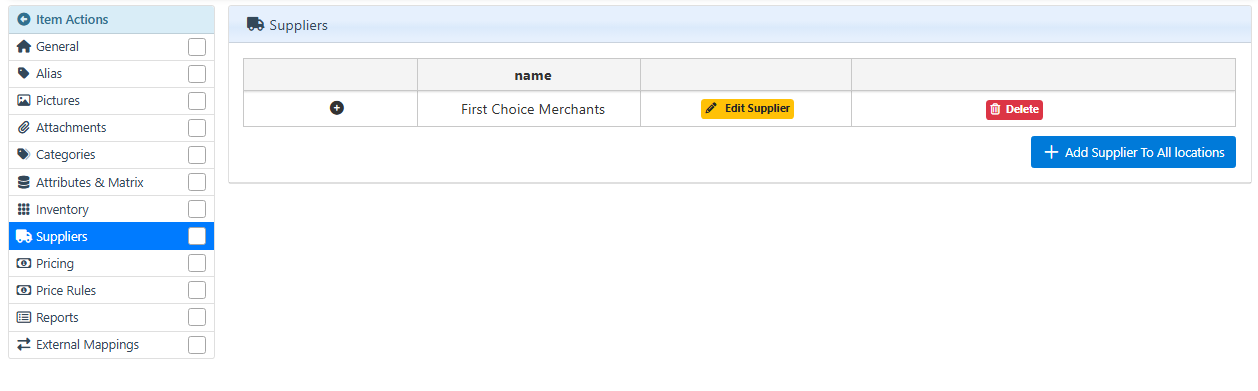Click Add Supplier To All locations
Image resolution: width=1258 pixels, height=391 pixels.
(1133, 152)
